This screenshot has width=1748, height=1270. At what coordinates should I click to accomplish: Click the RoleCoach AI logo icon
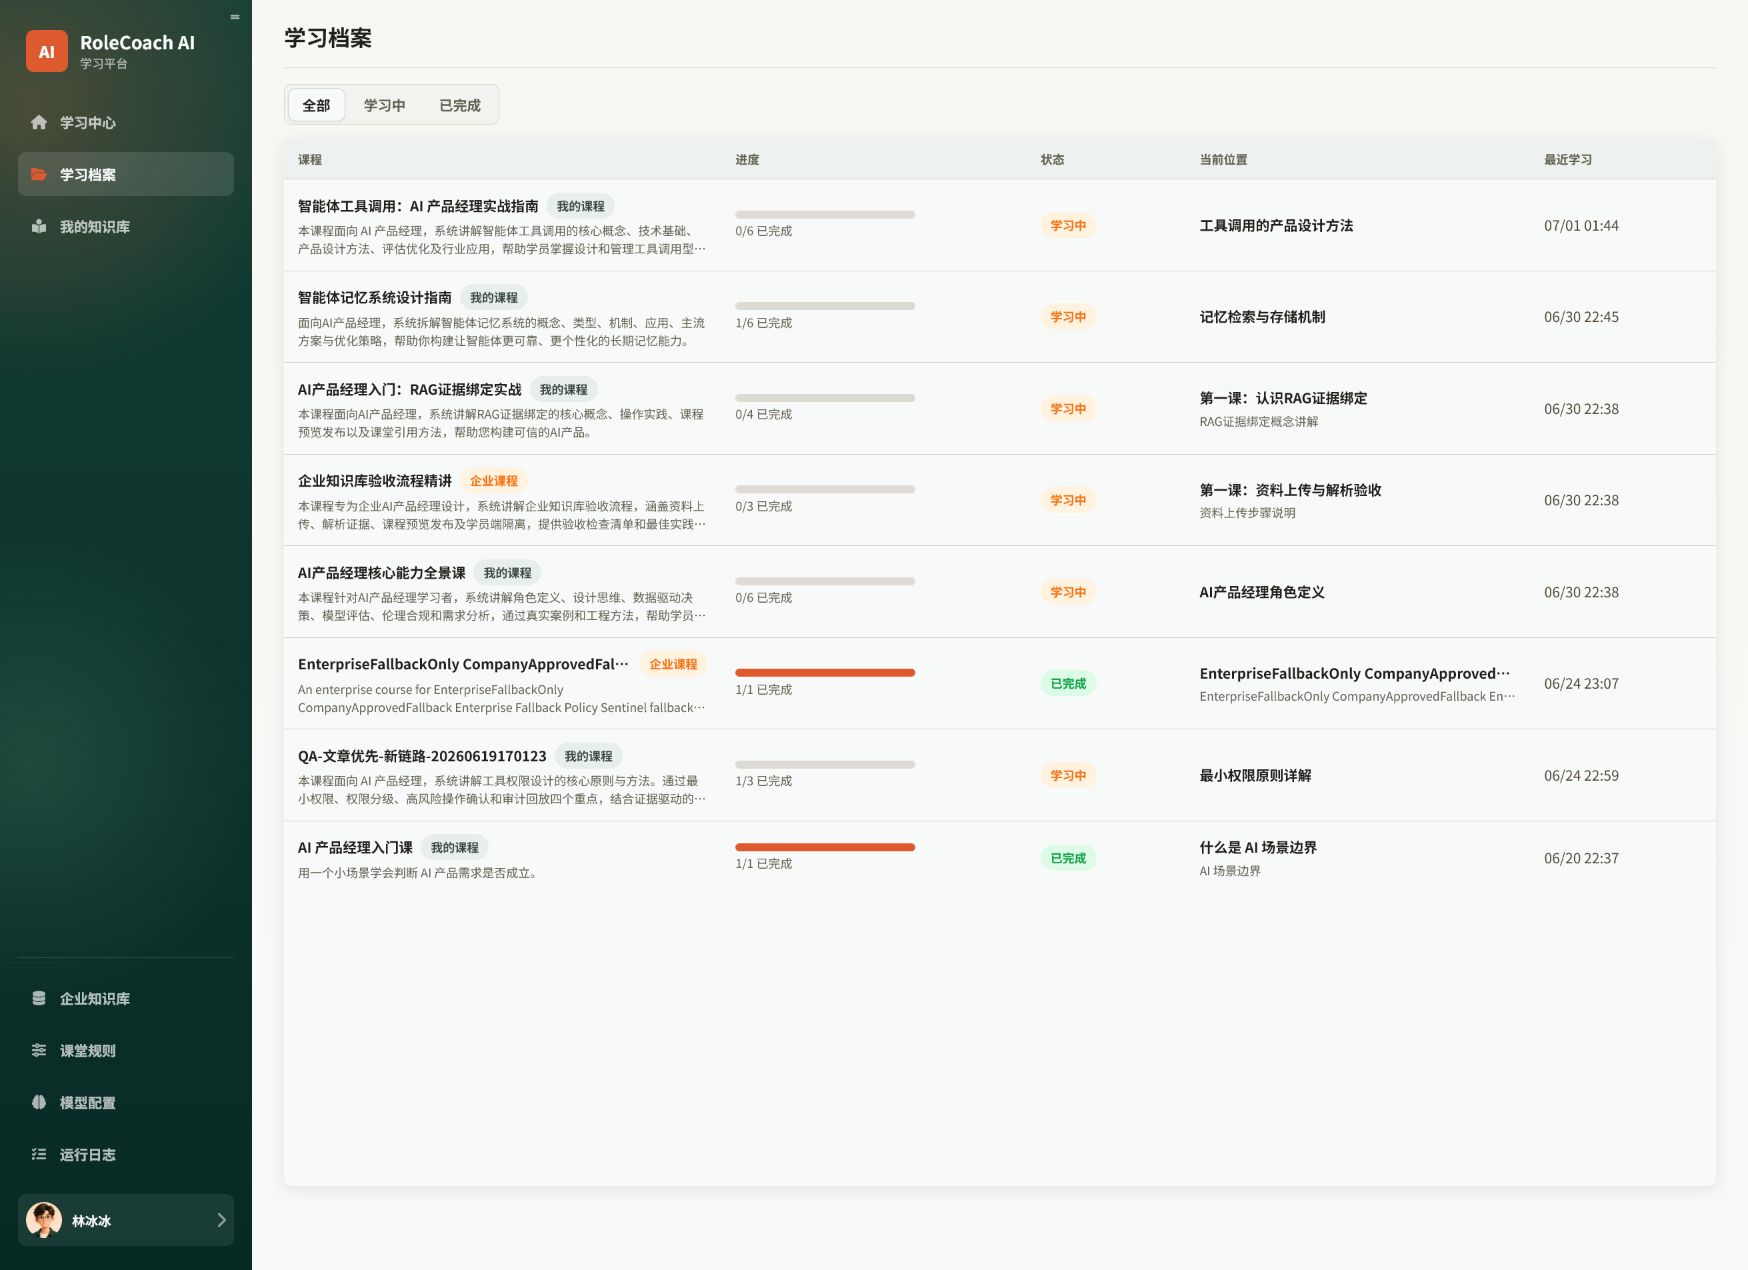(47, 51)
